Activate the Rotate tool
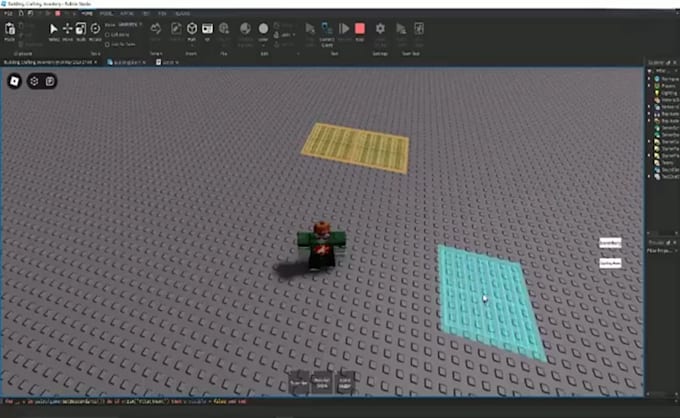Viewport: 680px width, 418px height. [x=95, y=29]
